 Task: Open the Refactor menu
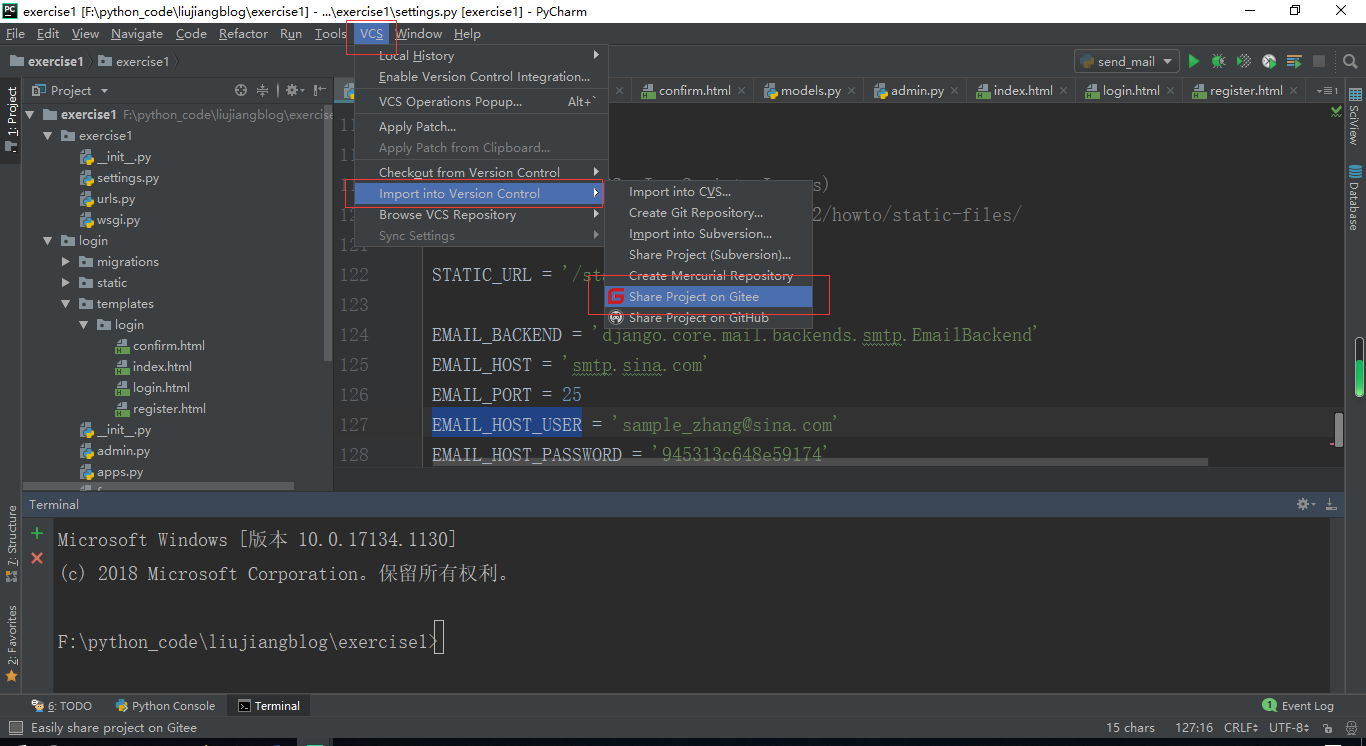243,34
